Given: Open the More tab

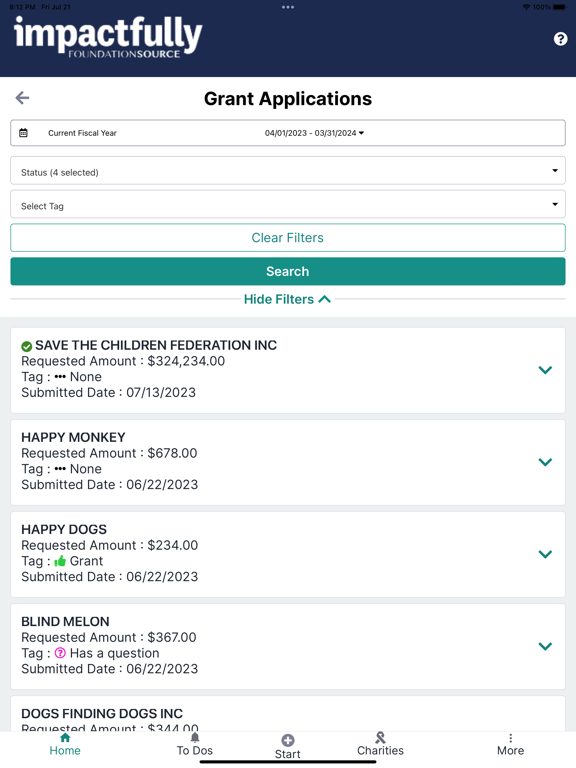Looking at the screenshot, I should tap(510, 744).
